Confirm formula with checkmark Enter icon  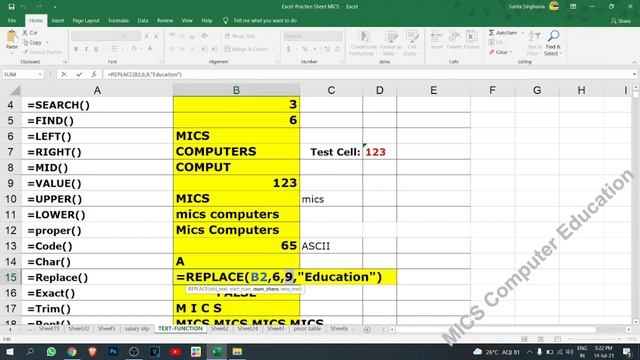coord(79,74)
